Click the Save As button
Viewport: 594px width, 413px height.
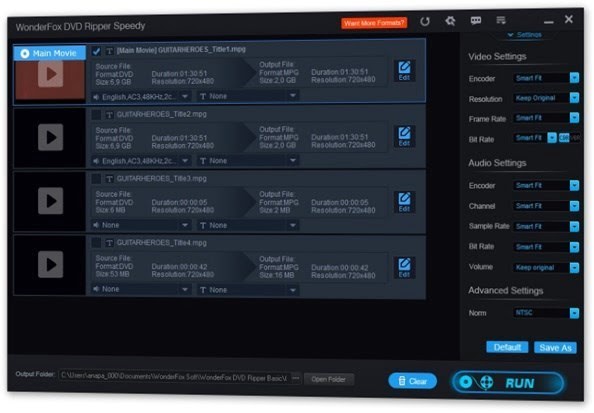coord(555,347)
